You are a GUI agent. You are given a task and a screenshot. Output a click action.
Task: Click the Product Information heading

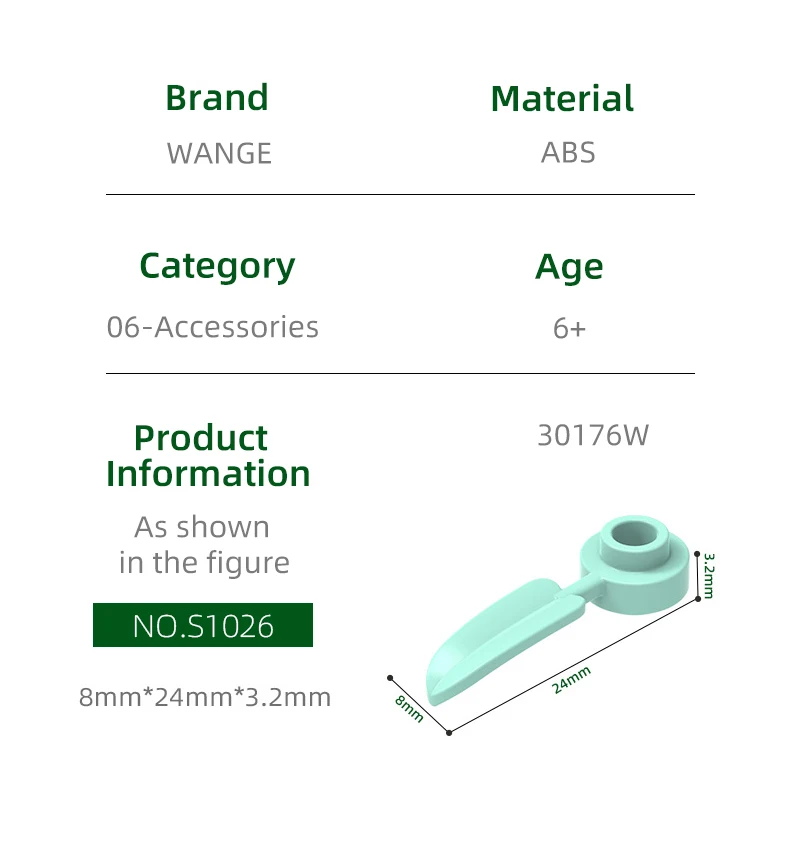click(x=208, y=455)
